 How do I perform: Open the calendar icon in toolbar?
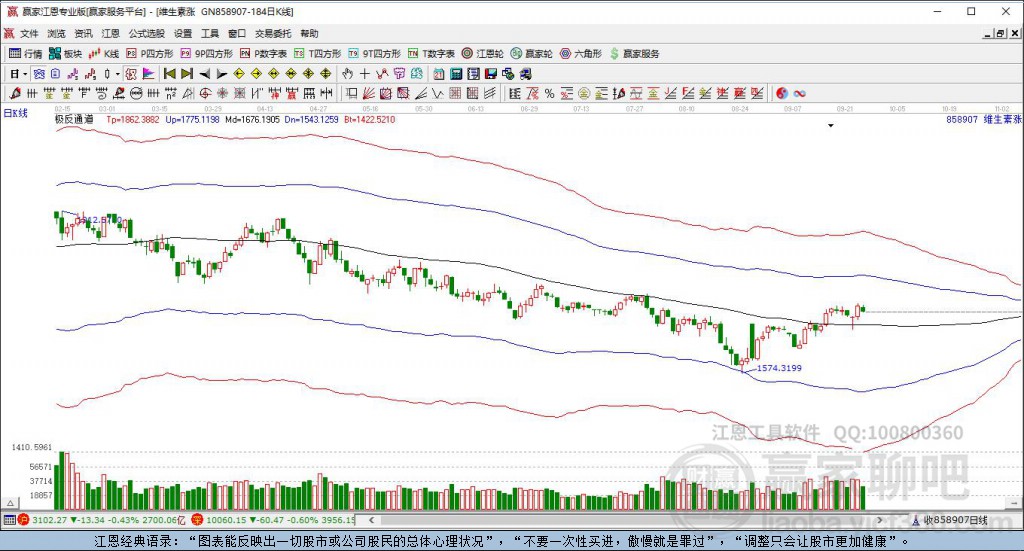pyautogui.click(x=439, y=74)
